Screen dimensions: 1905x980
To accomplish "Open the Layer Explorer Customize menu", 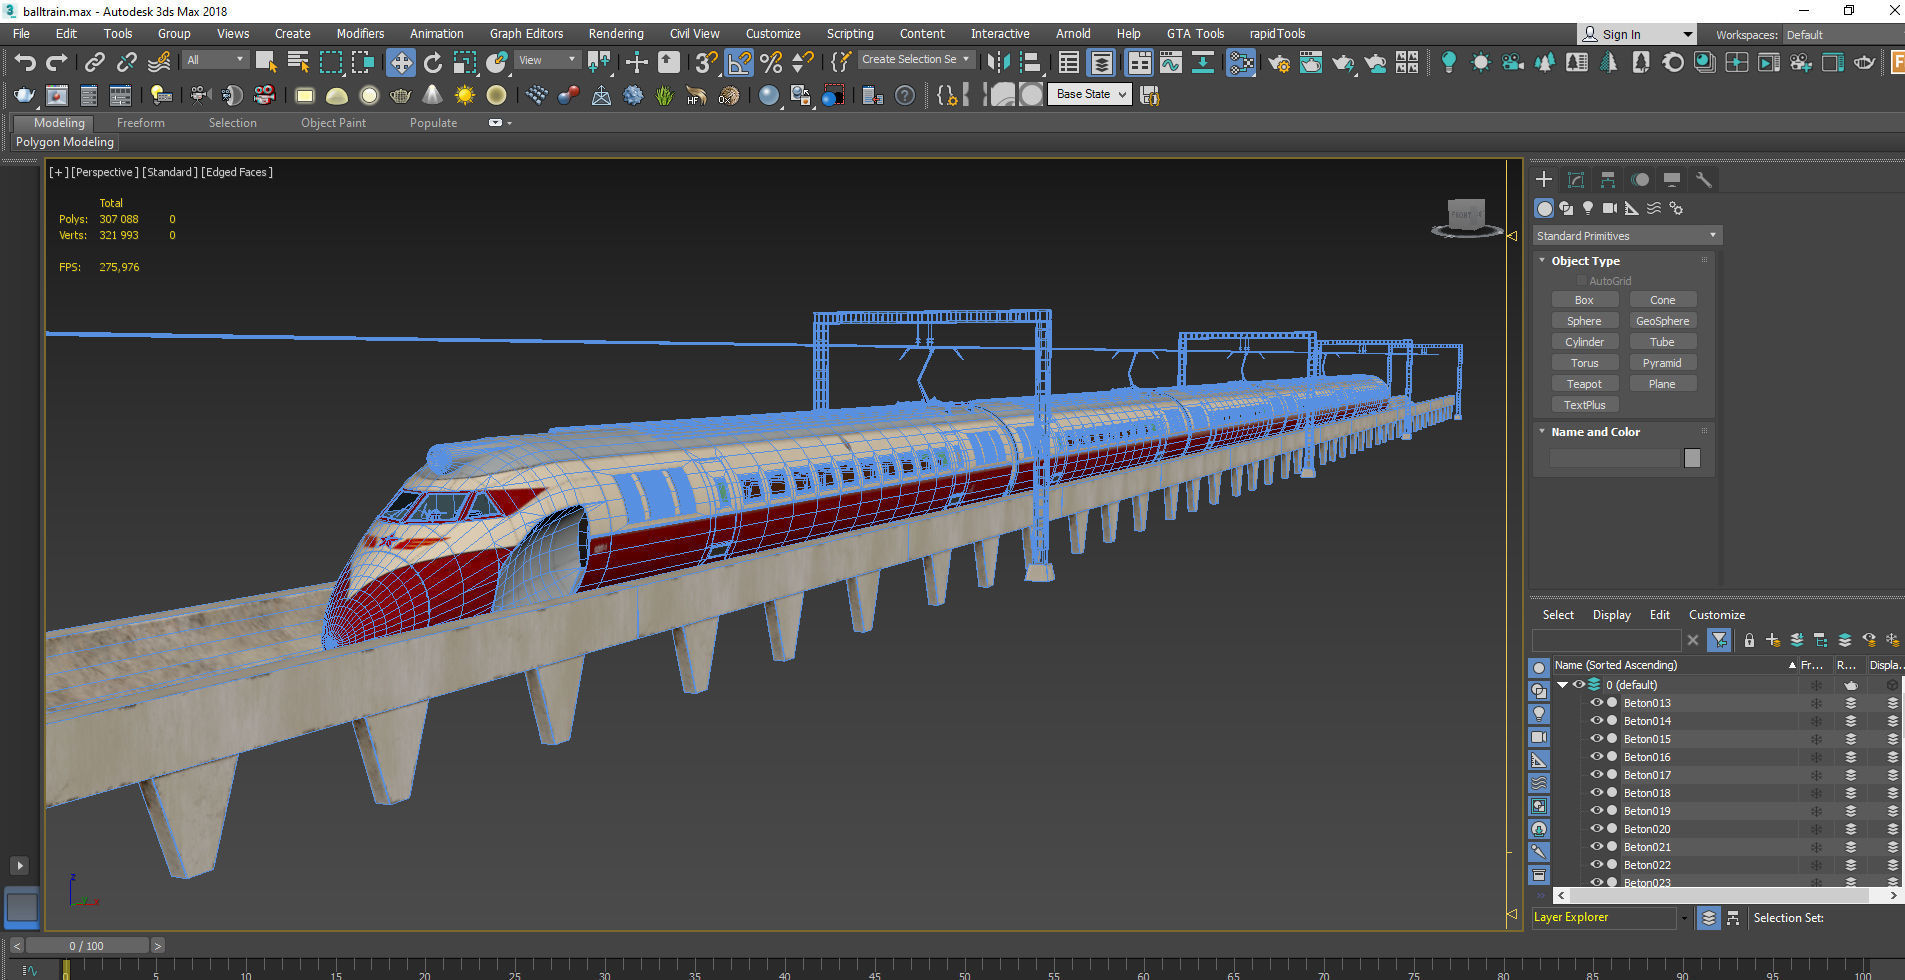I will pos(1717,615).
